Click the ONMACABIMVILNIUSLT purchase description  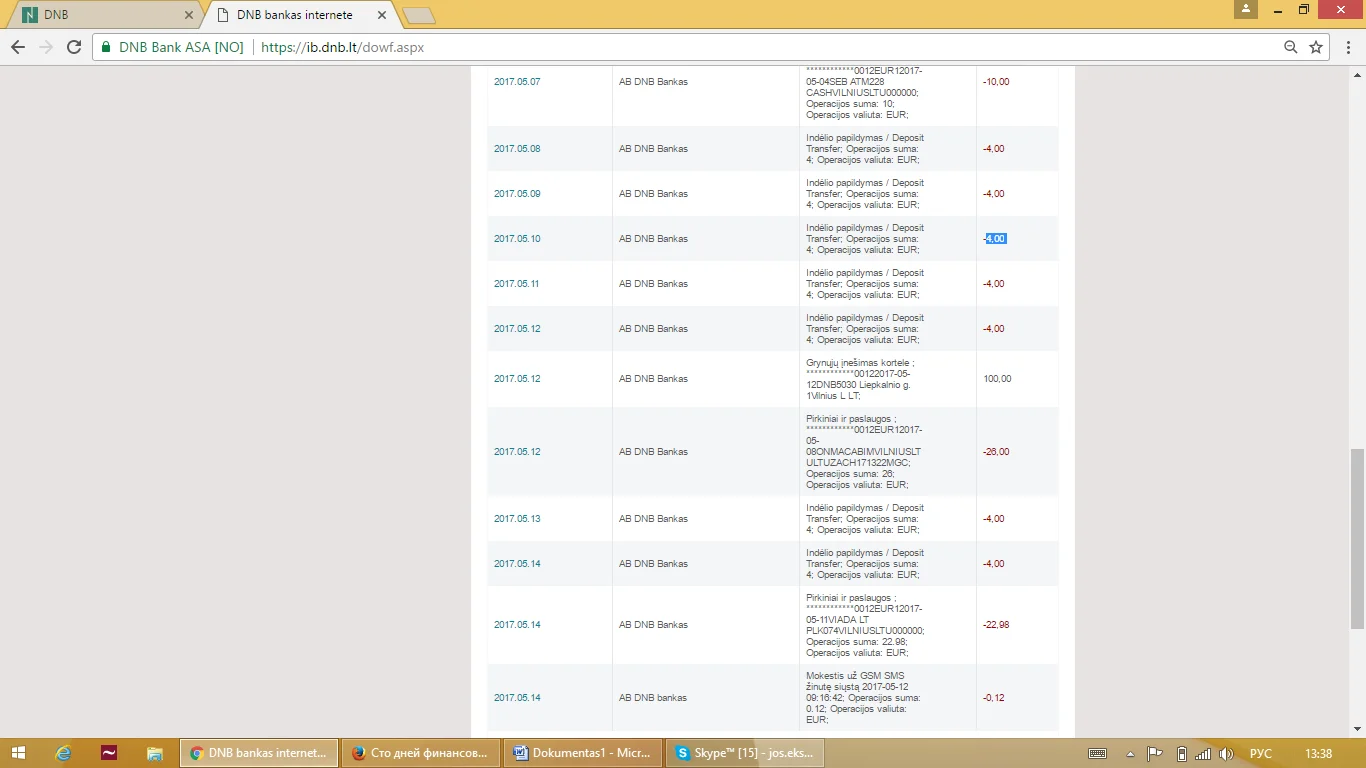pyautogui.click(x=864, y=452)
